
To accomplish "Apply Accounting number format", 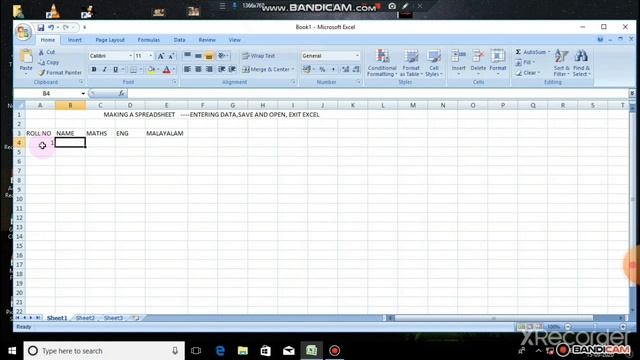I will tap(307, 69).
